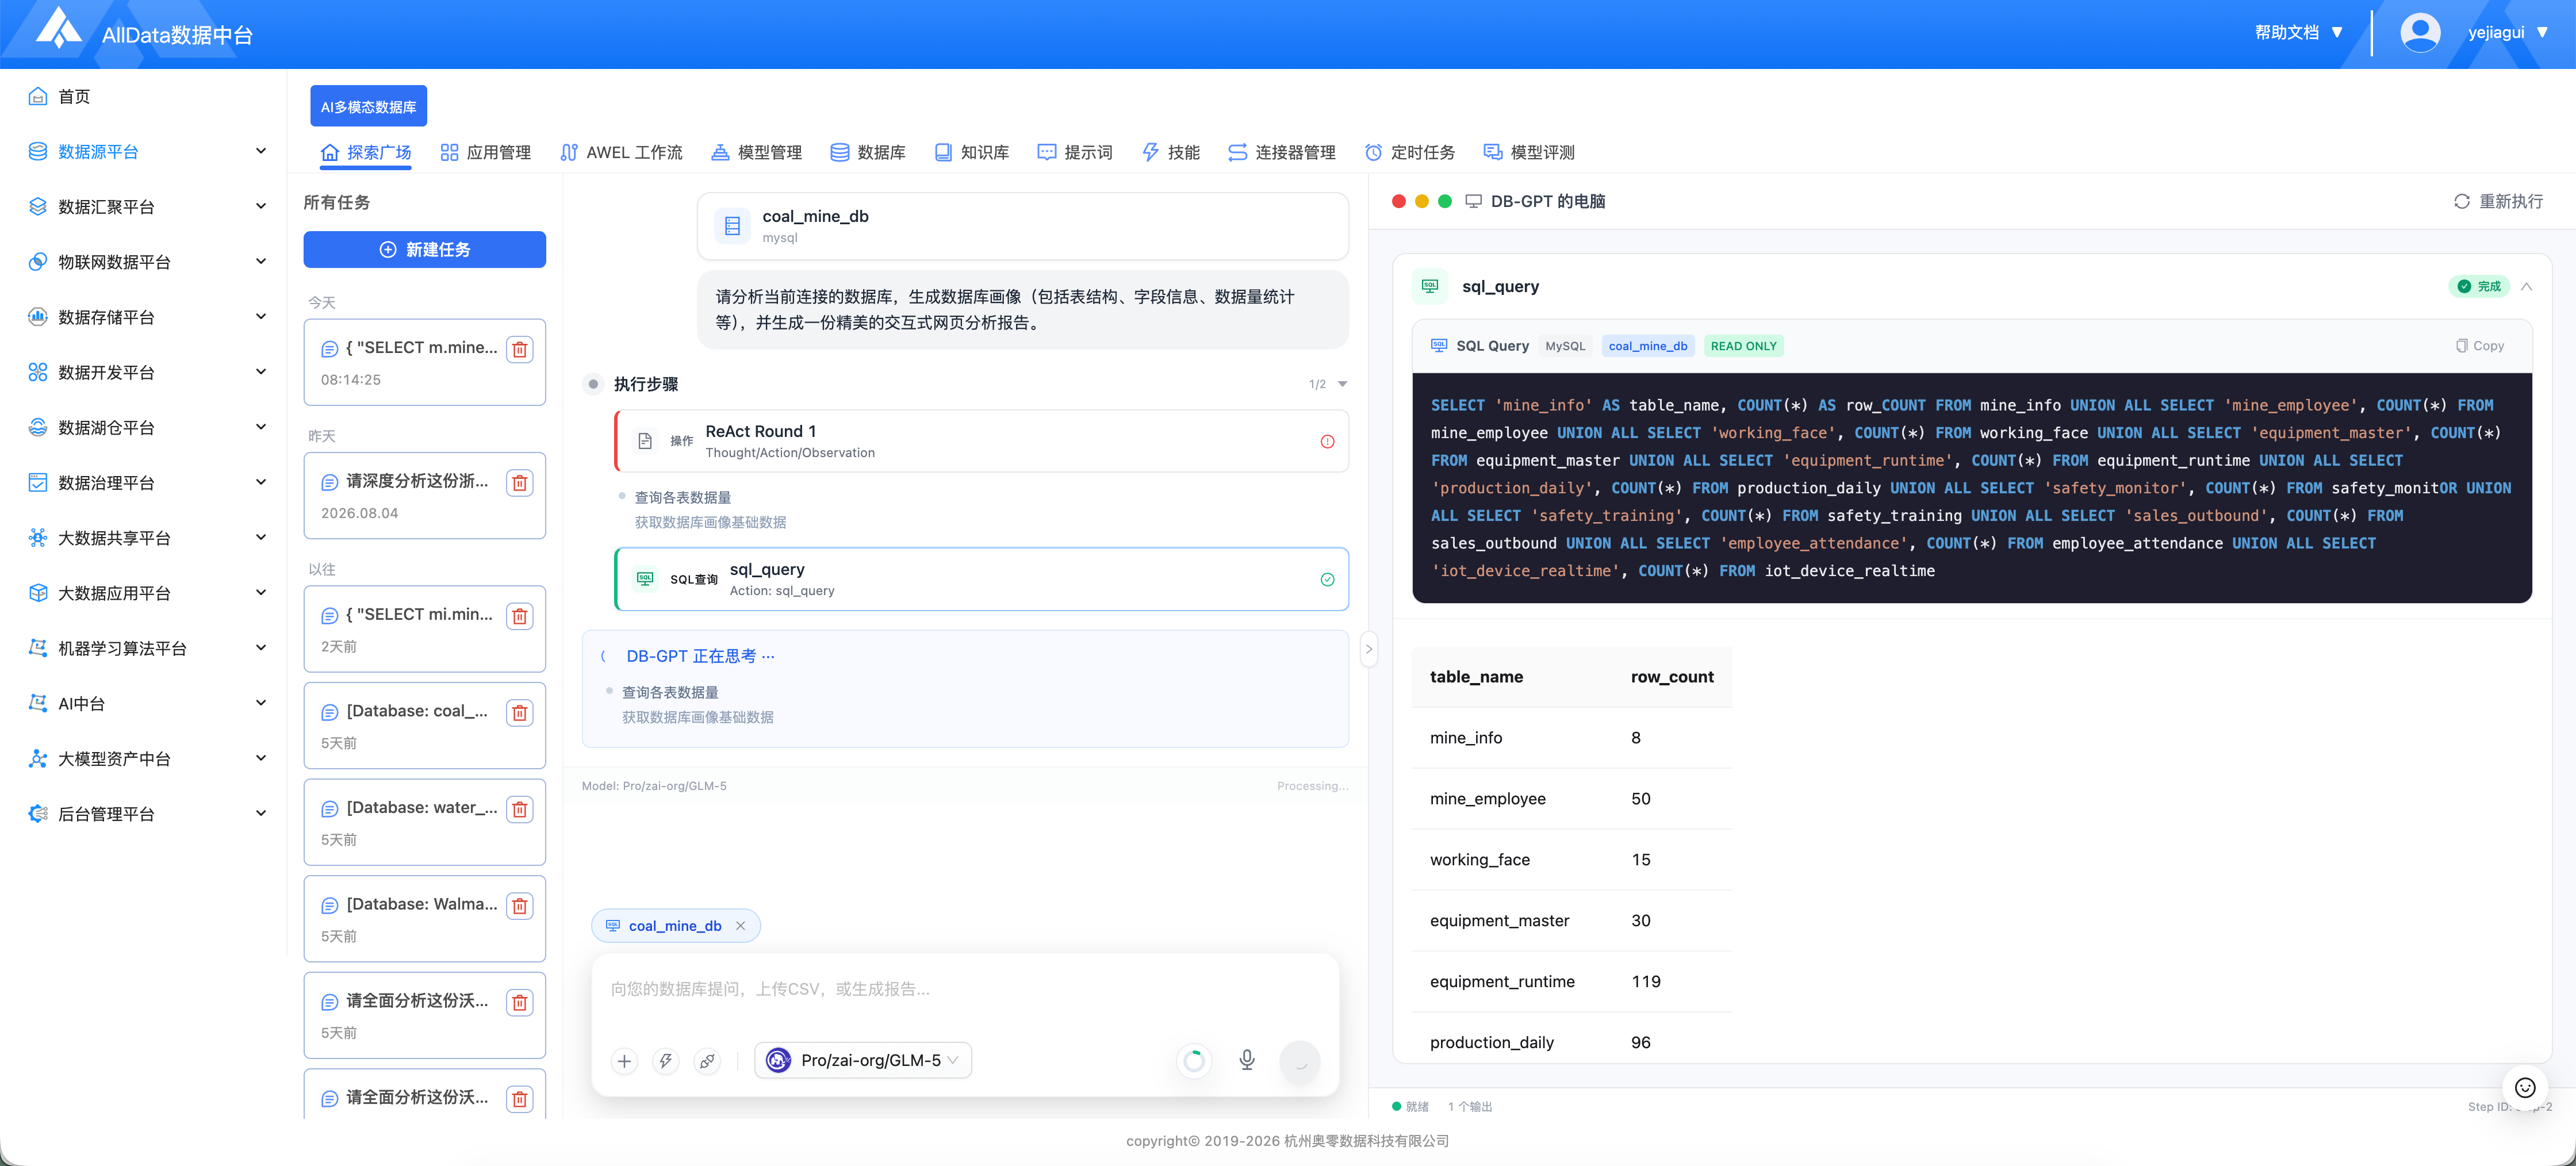Delete the '[Database: water_...' task

point(519,809)
